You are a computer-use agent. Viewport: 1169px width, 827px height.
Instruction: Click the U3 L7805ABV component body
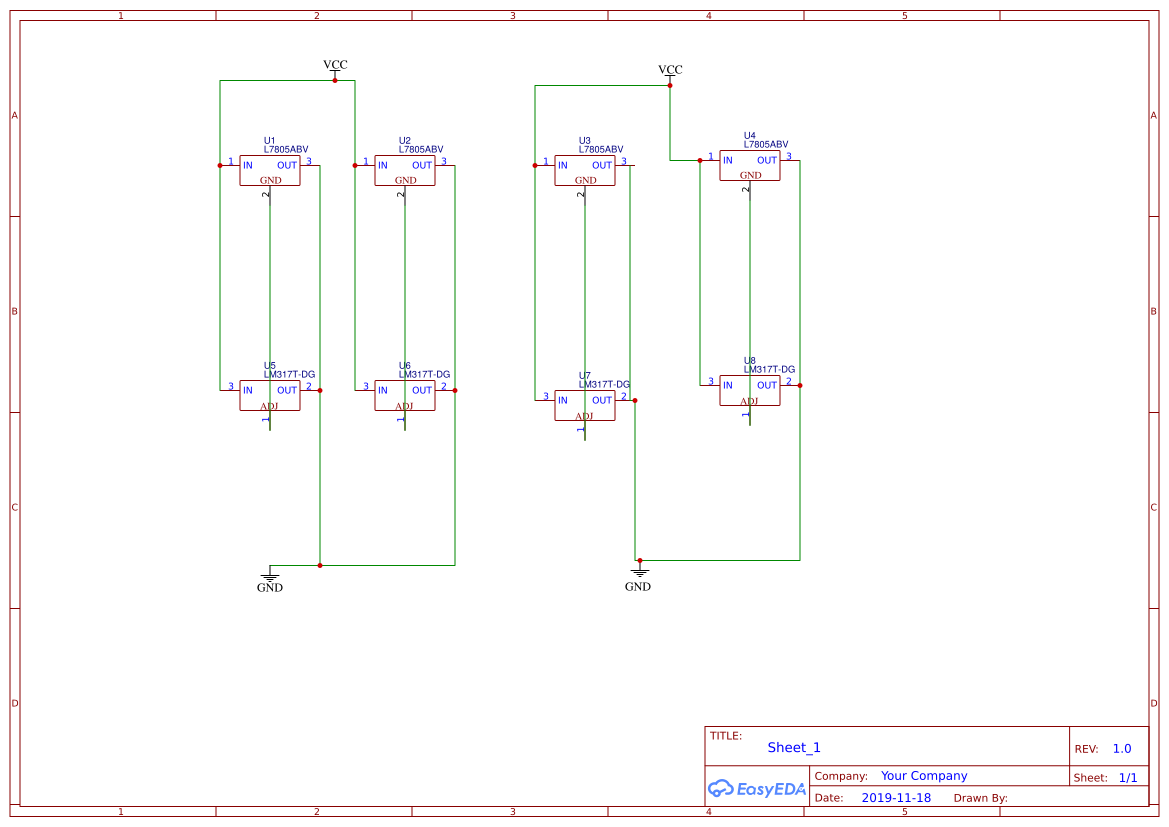(x=584, y=171)
